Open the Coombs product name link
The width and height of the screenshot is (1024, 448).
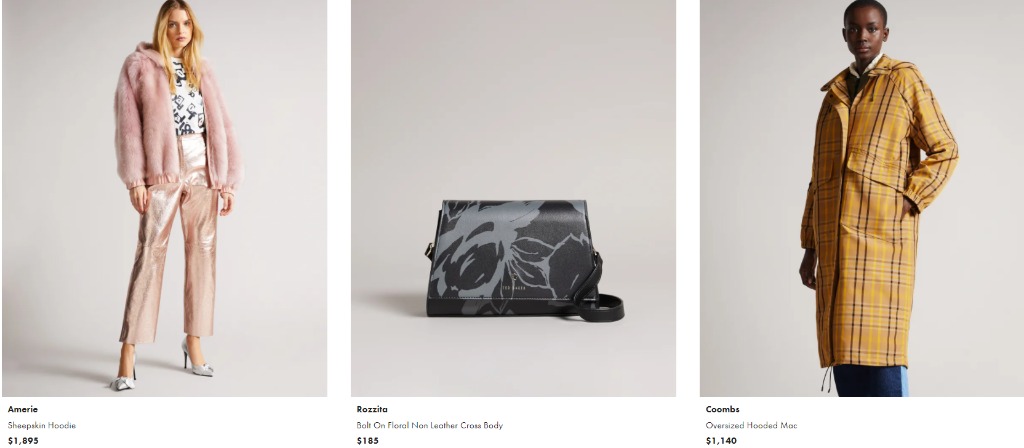[x=722, y=409]
